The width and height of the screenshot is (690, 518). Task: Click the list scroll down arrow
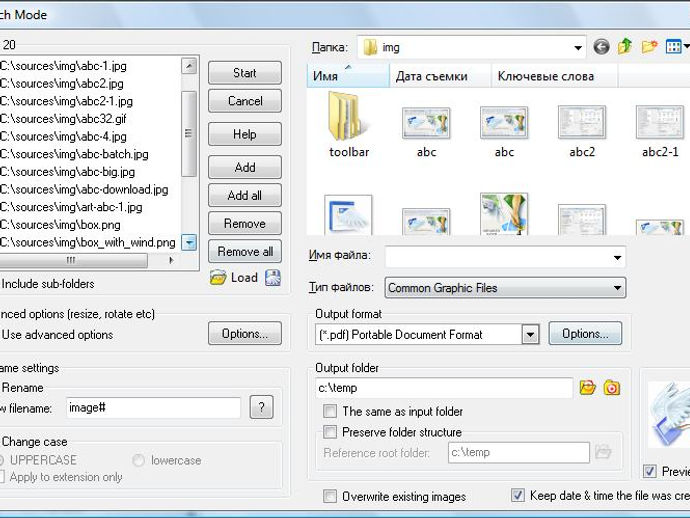click(189, 242)
